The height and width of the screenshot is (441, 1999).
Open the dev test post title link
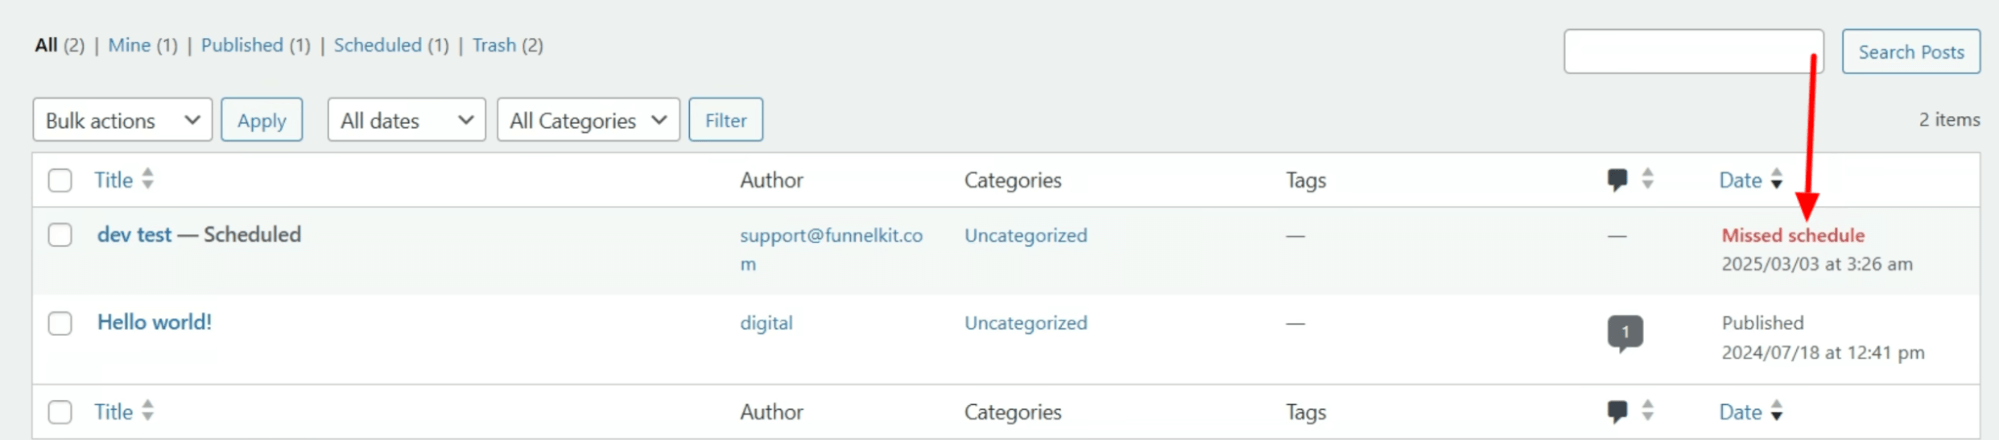(x=135, y=234)
